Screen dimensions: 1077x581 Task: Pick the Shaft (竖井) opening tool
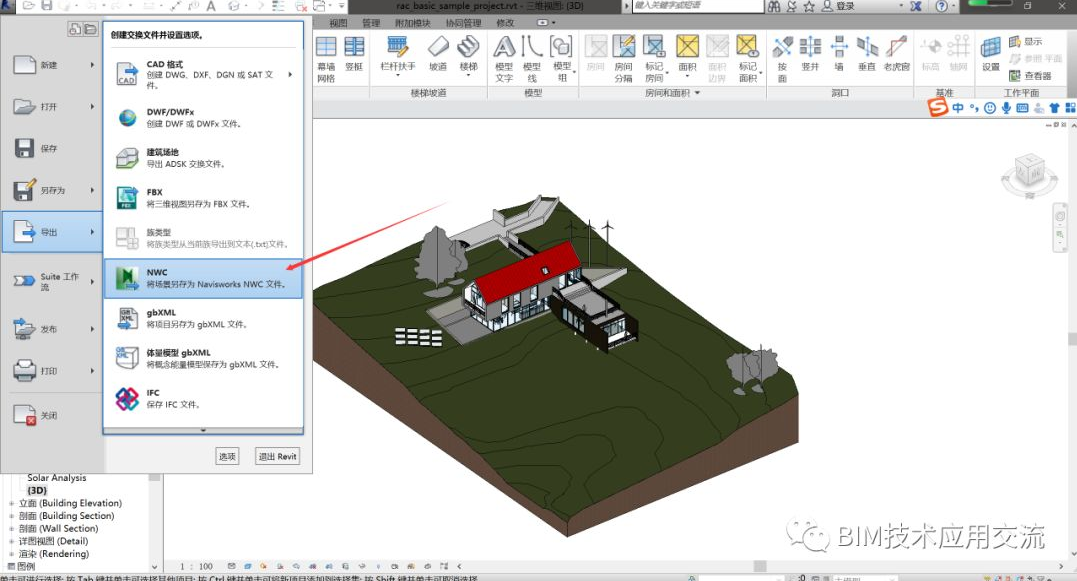810,55
